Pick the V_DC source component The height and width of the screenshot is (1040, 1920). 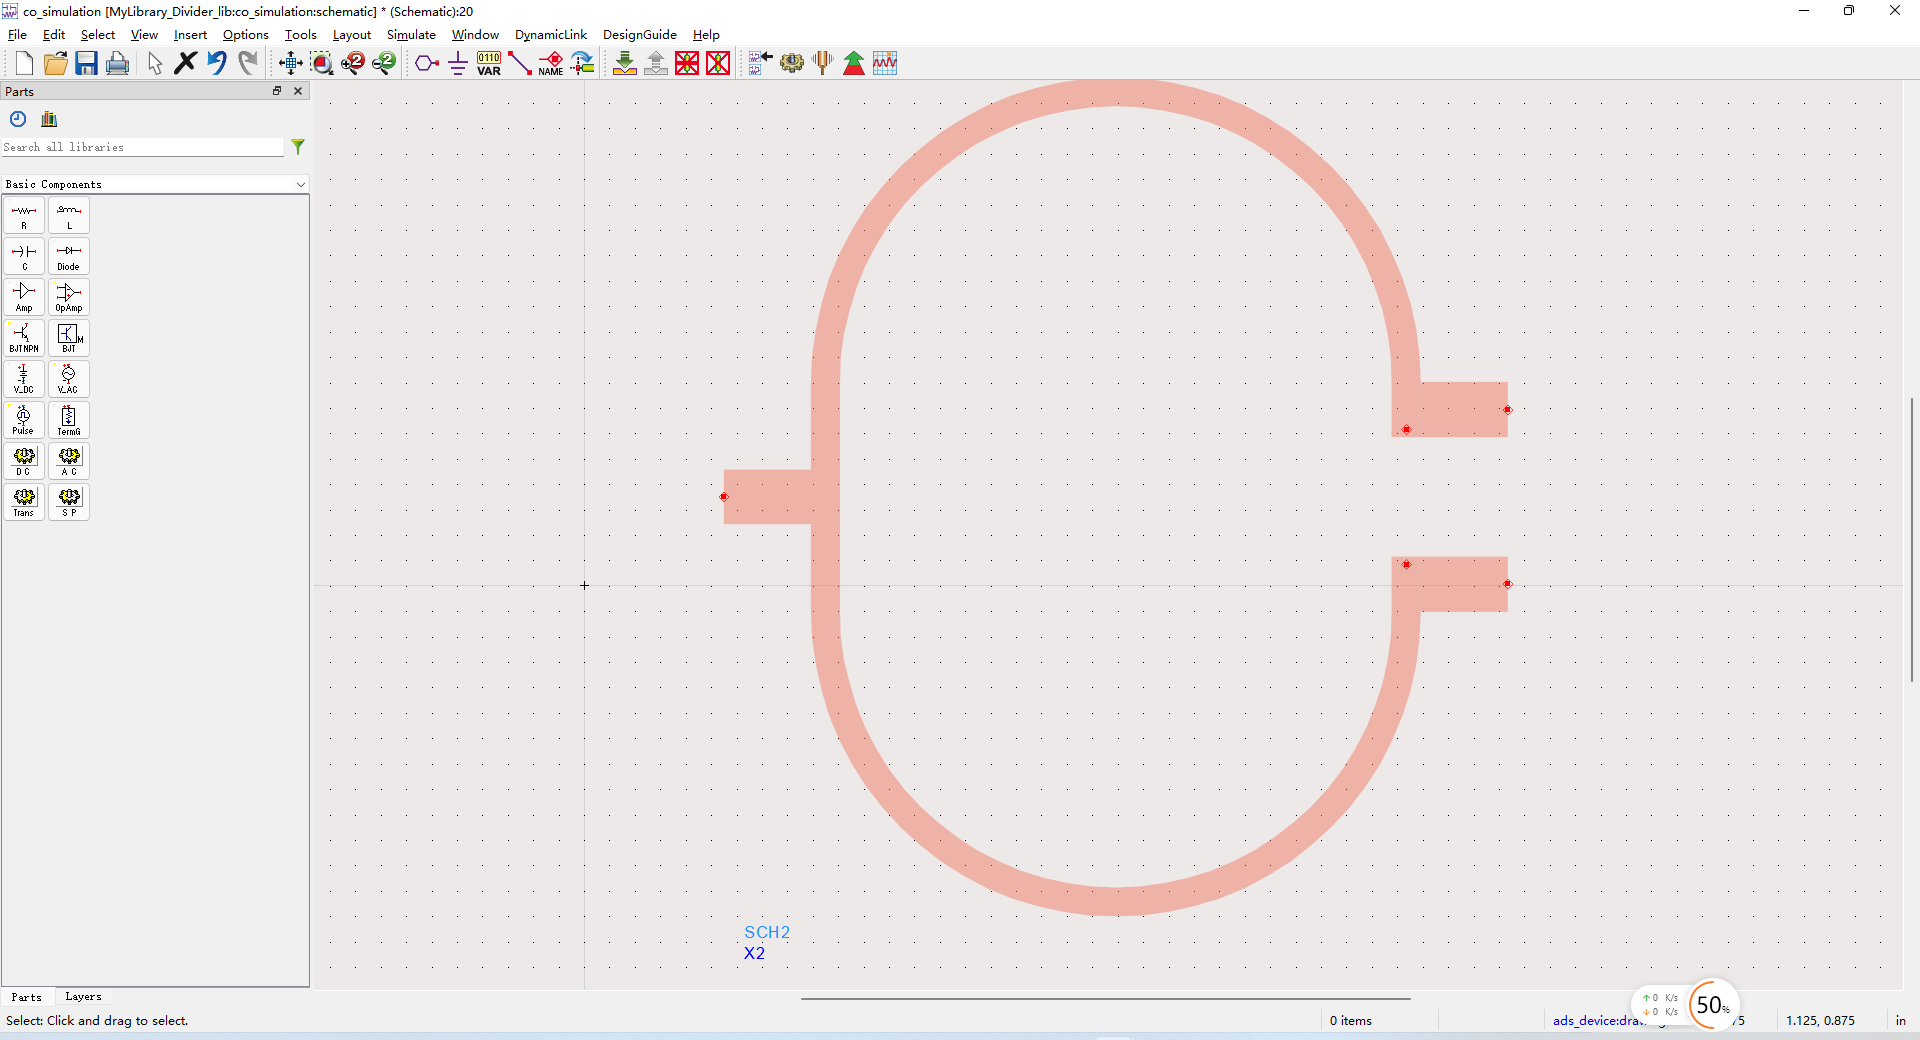[x=24, y=380]
